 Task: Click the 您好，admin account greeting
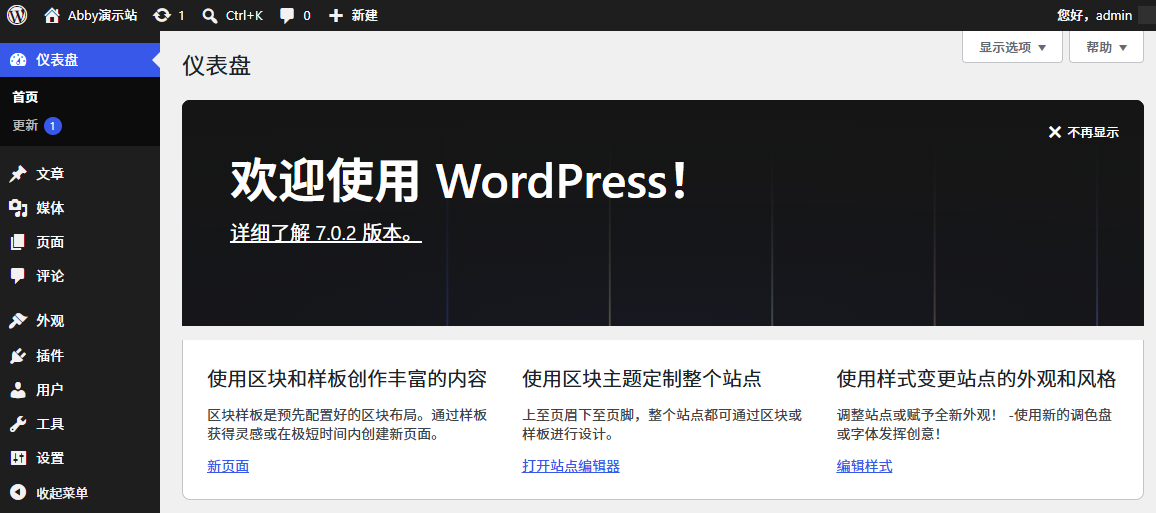pyautogui.click(x=1094, y=15)
